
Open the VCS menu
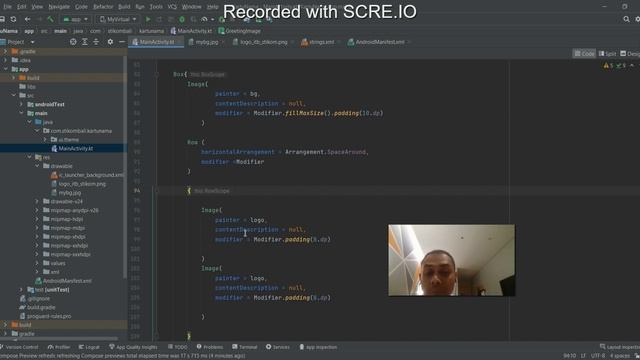click(x=172, y=7)
